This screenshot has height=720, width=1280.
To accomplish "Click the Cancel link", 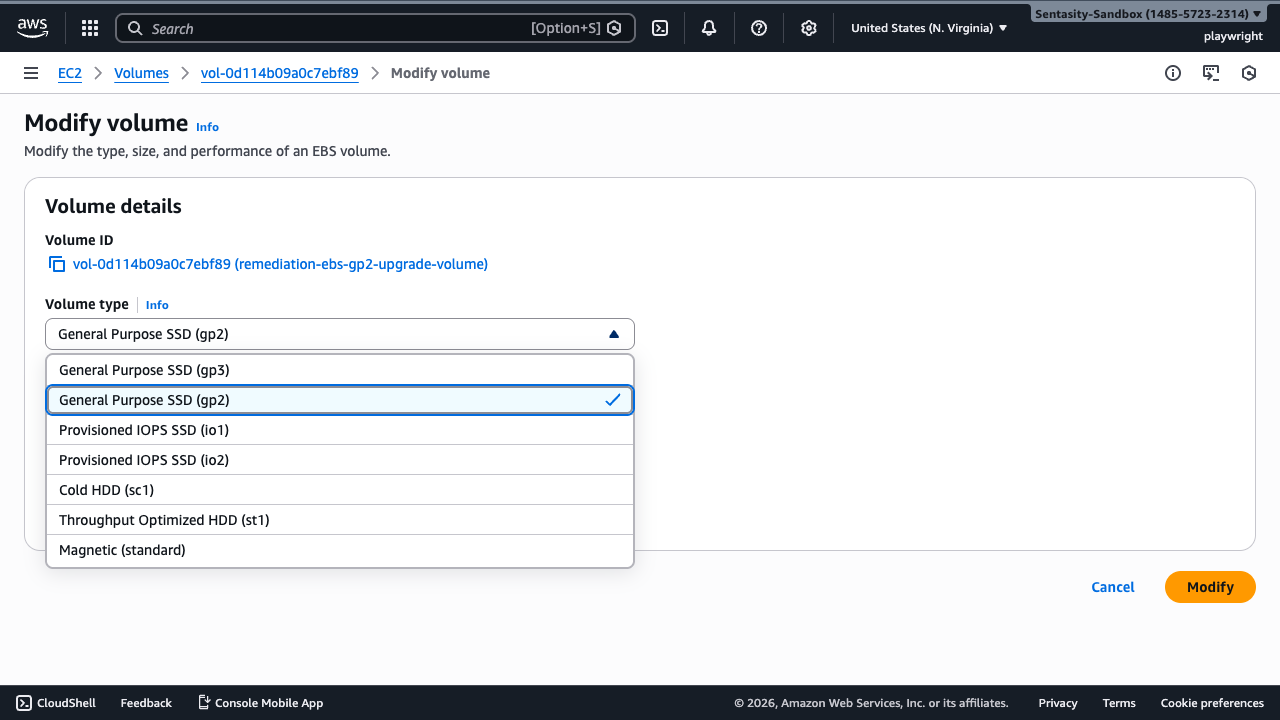I will pyautogui.click(x=1112, y=587).
